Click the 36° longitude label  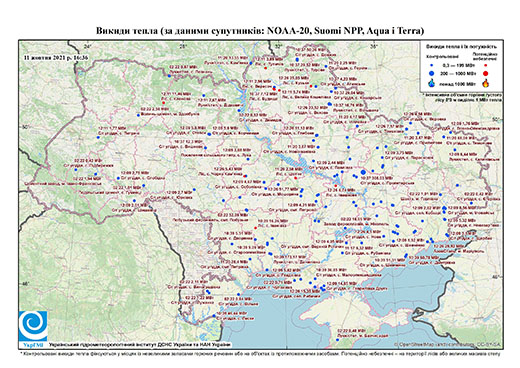tap(374, 46)
